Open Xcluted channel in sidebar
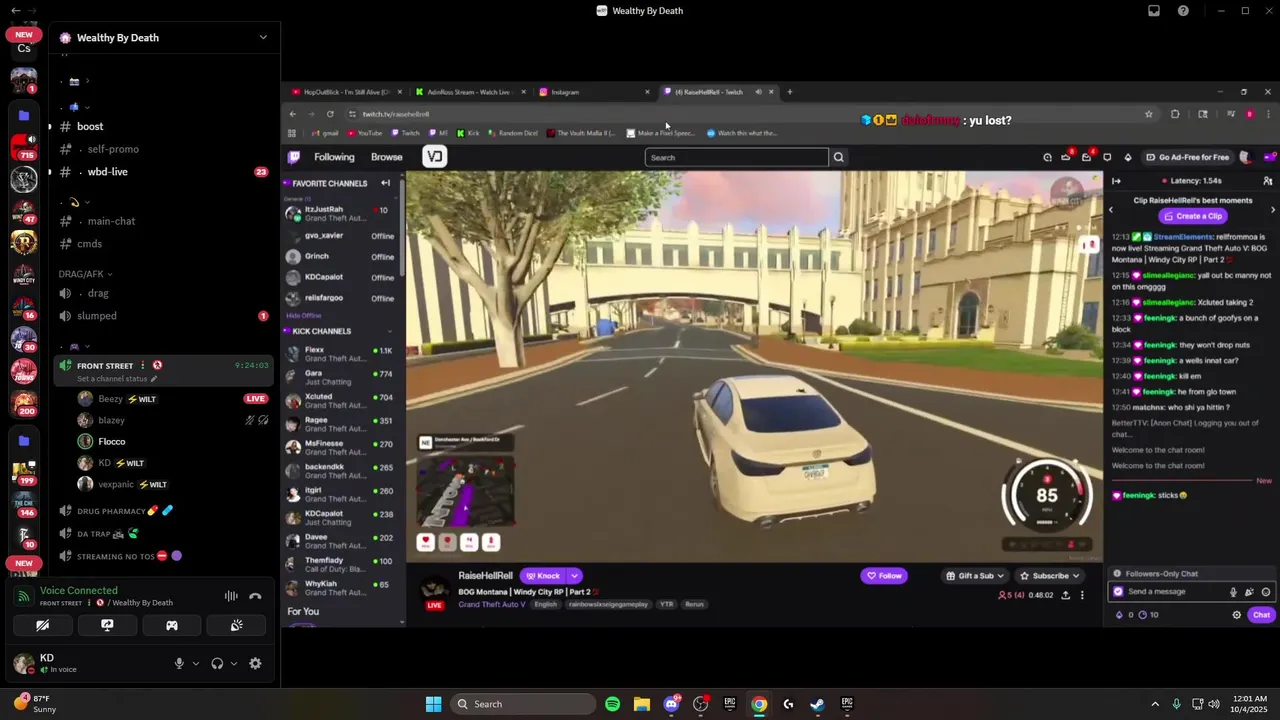Screen dimensions: 1280x720 click(343, 401)
